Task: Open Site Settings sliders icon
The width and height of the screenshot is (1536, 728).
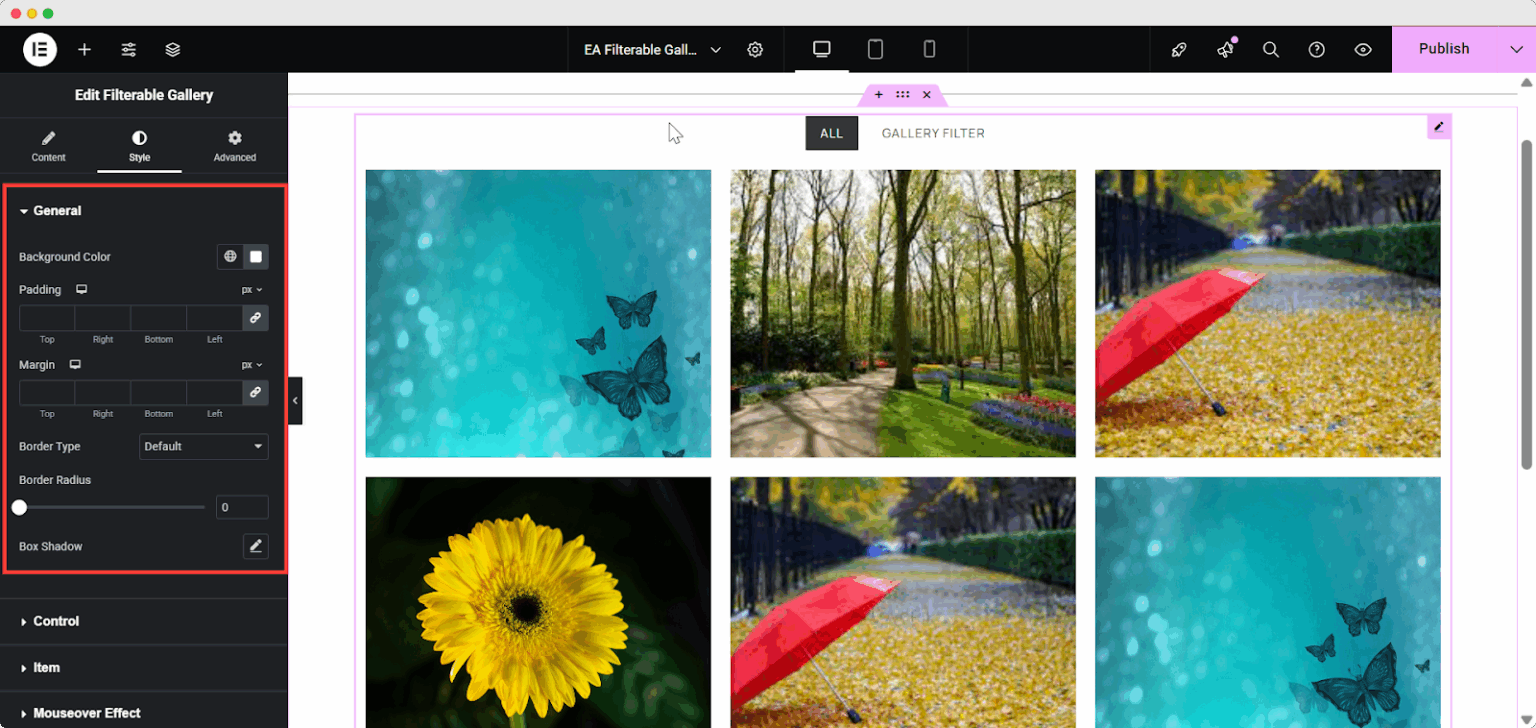Action: point(128,48)
